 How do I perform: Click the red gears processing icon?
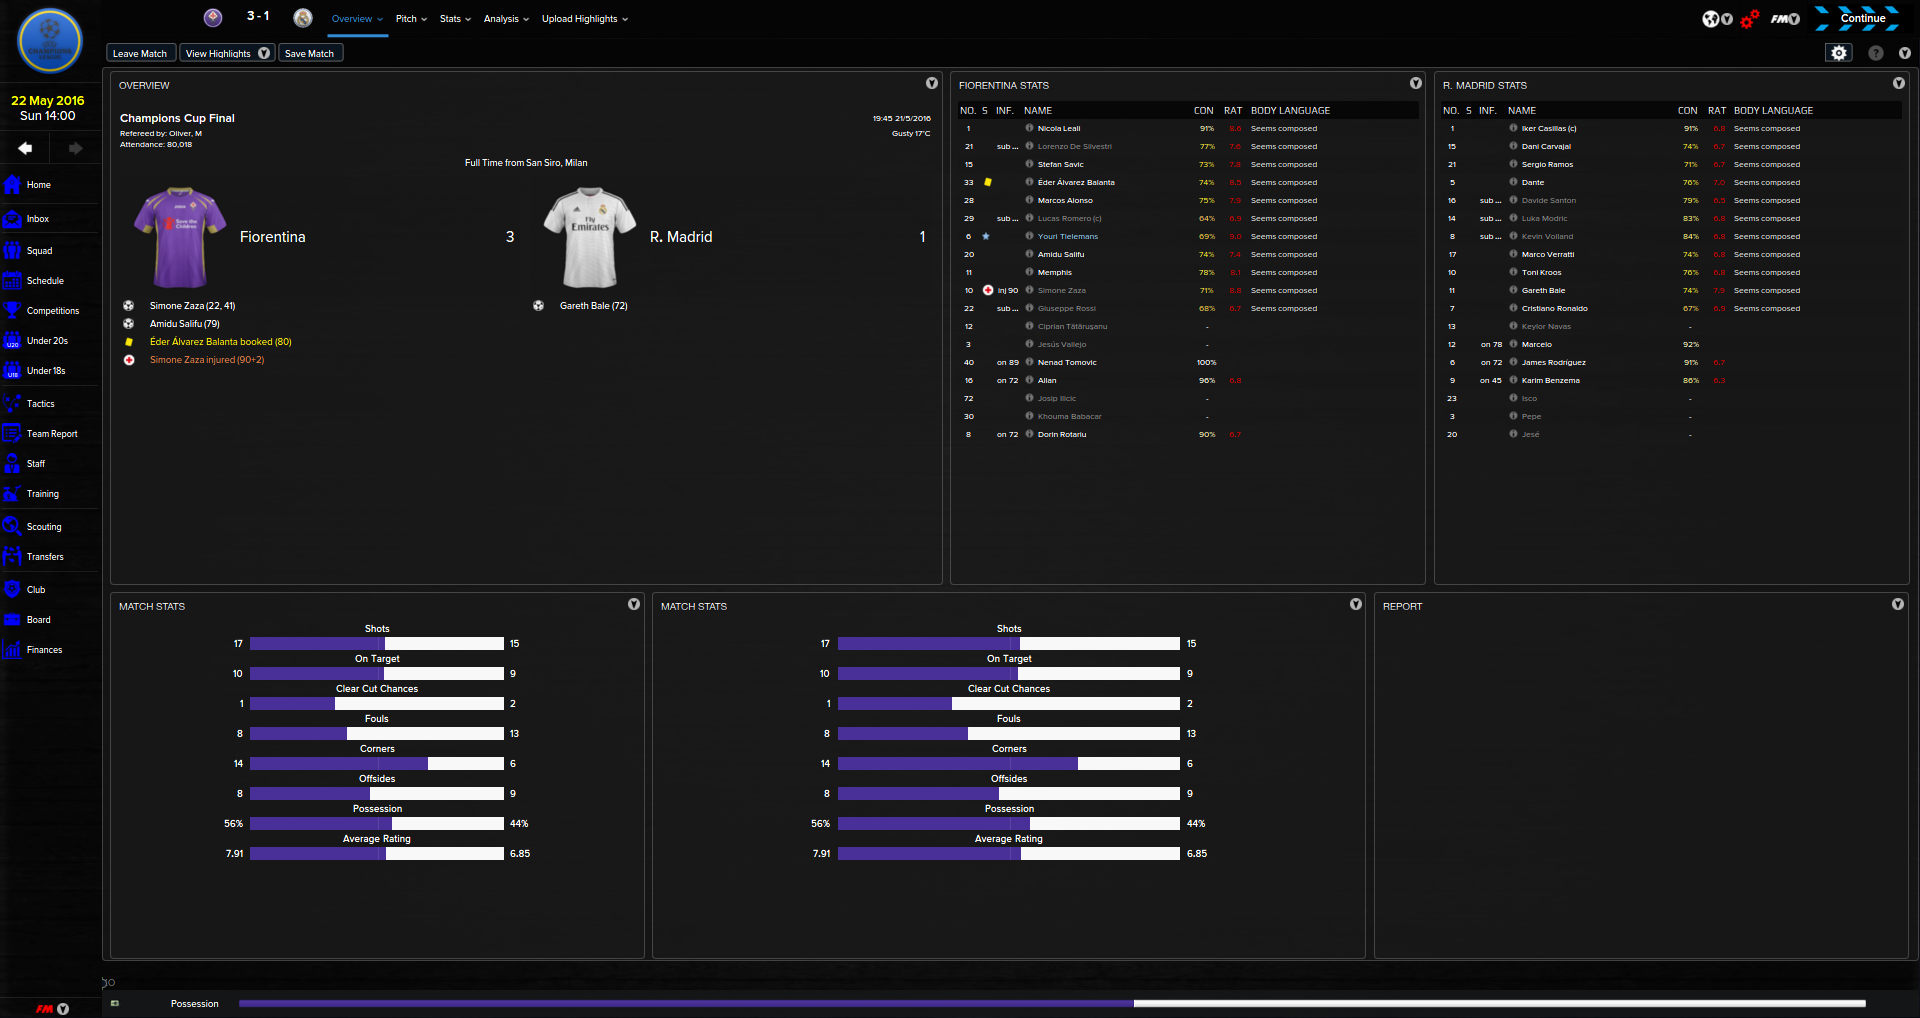coord(1750,19)
